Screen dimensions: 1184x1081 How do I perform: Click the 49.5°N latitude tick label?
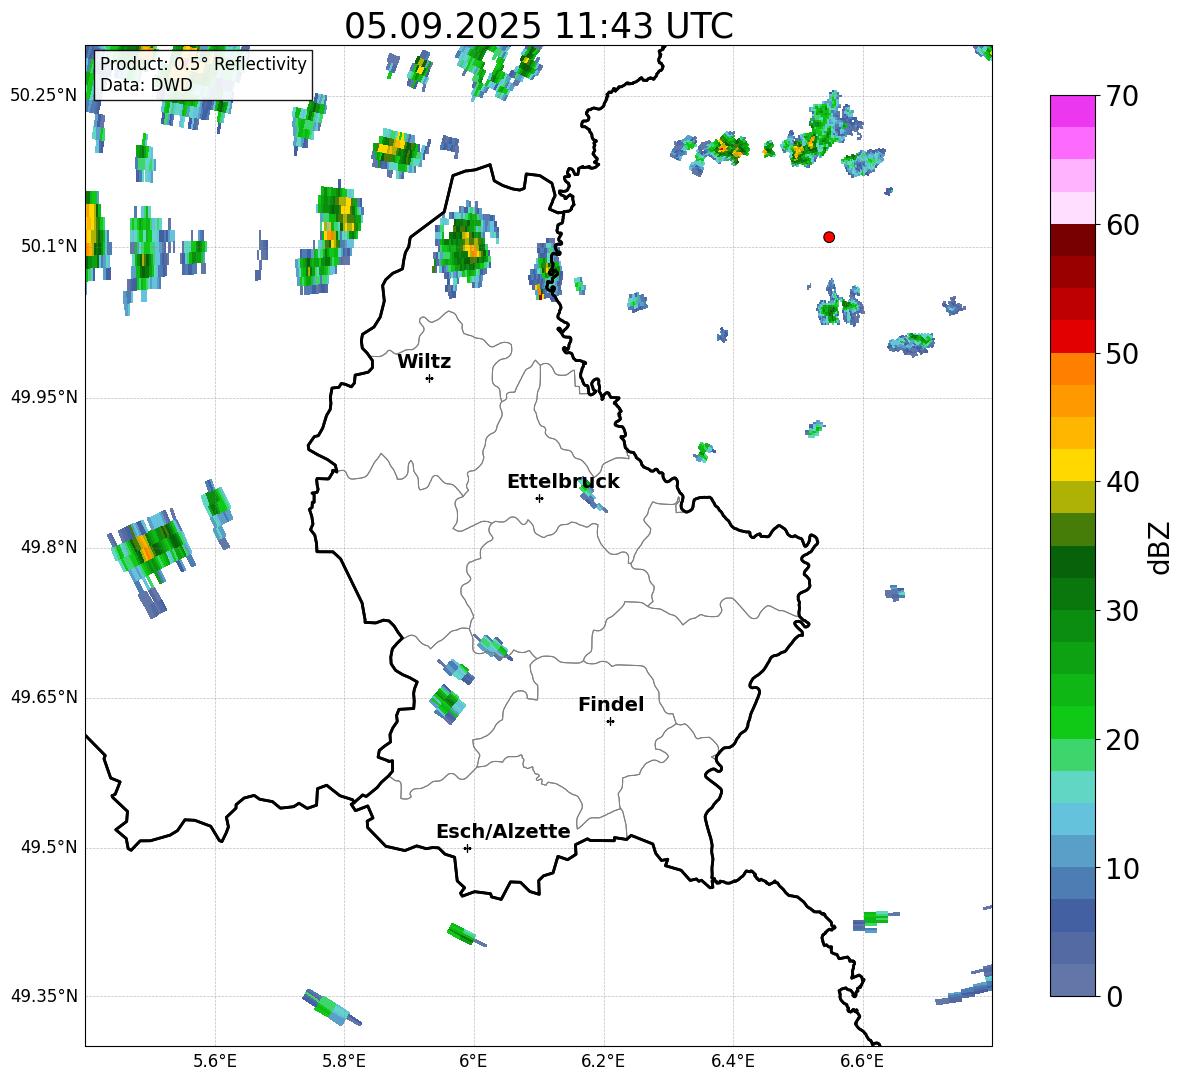(x=44, y=847)
